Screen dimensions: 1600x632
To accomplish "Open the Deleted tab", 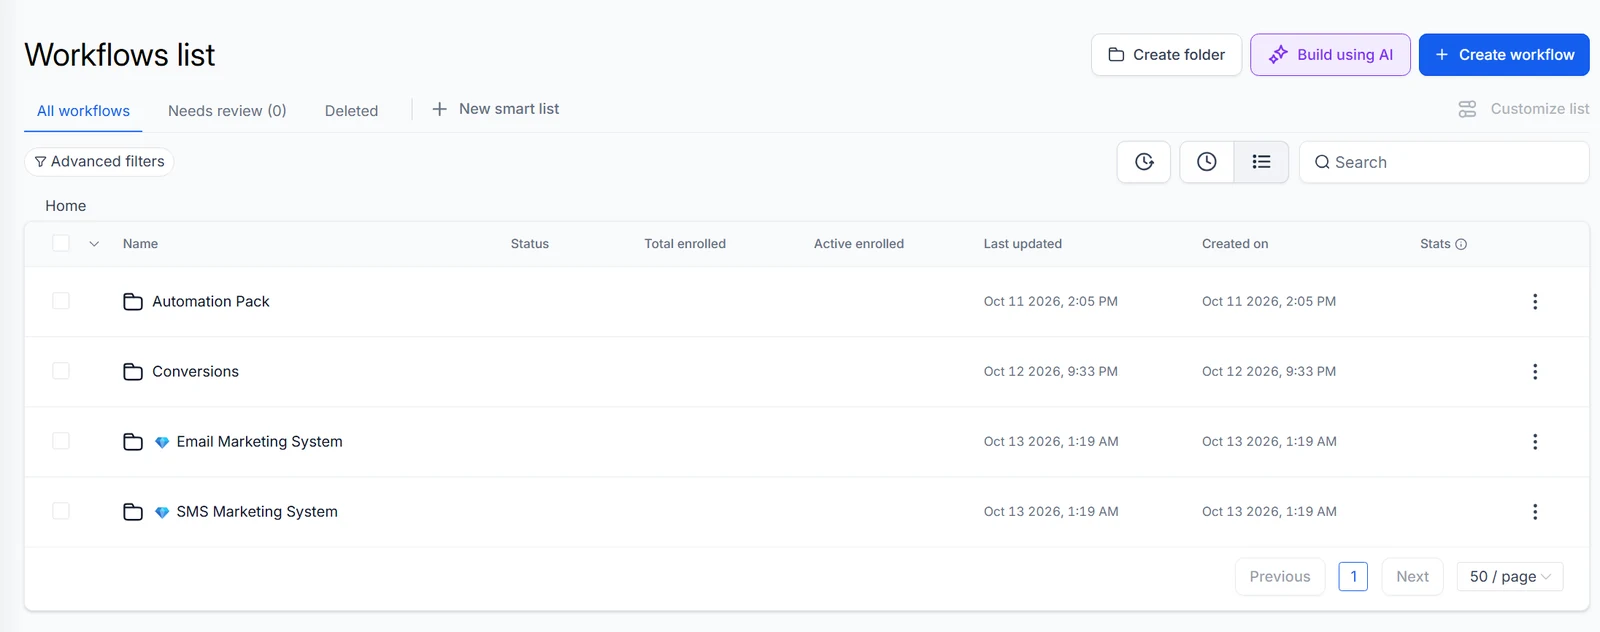I will [x=351, y=111].
